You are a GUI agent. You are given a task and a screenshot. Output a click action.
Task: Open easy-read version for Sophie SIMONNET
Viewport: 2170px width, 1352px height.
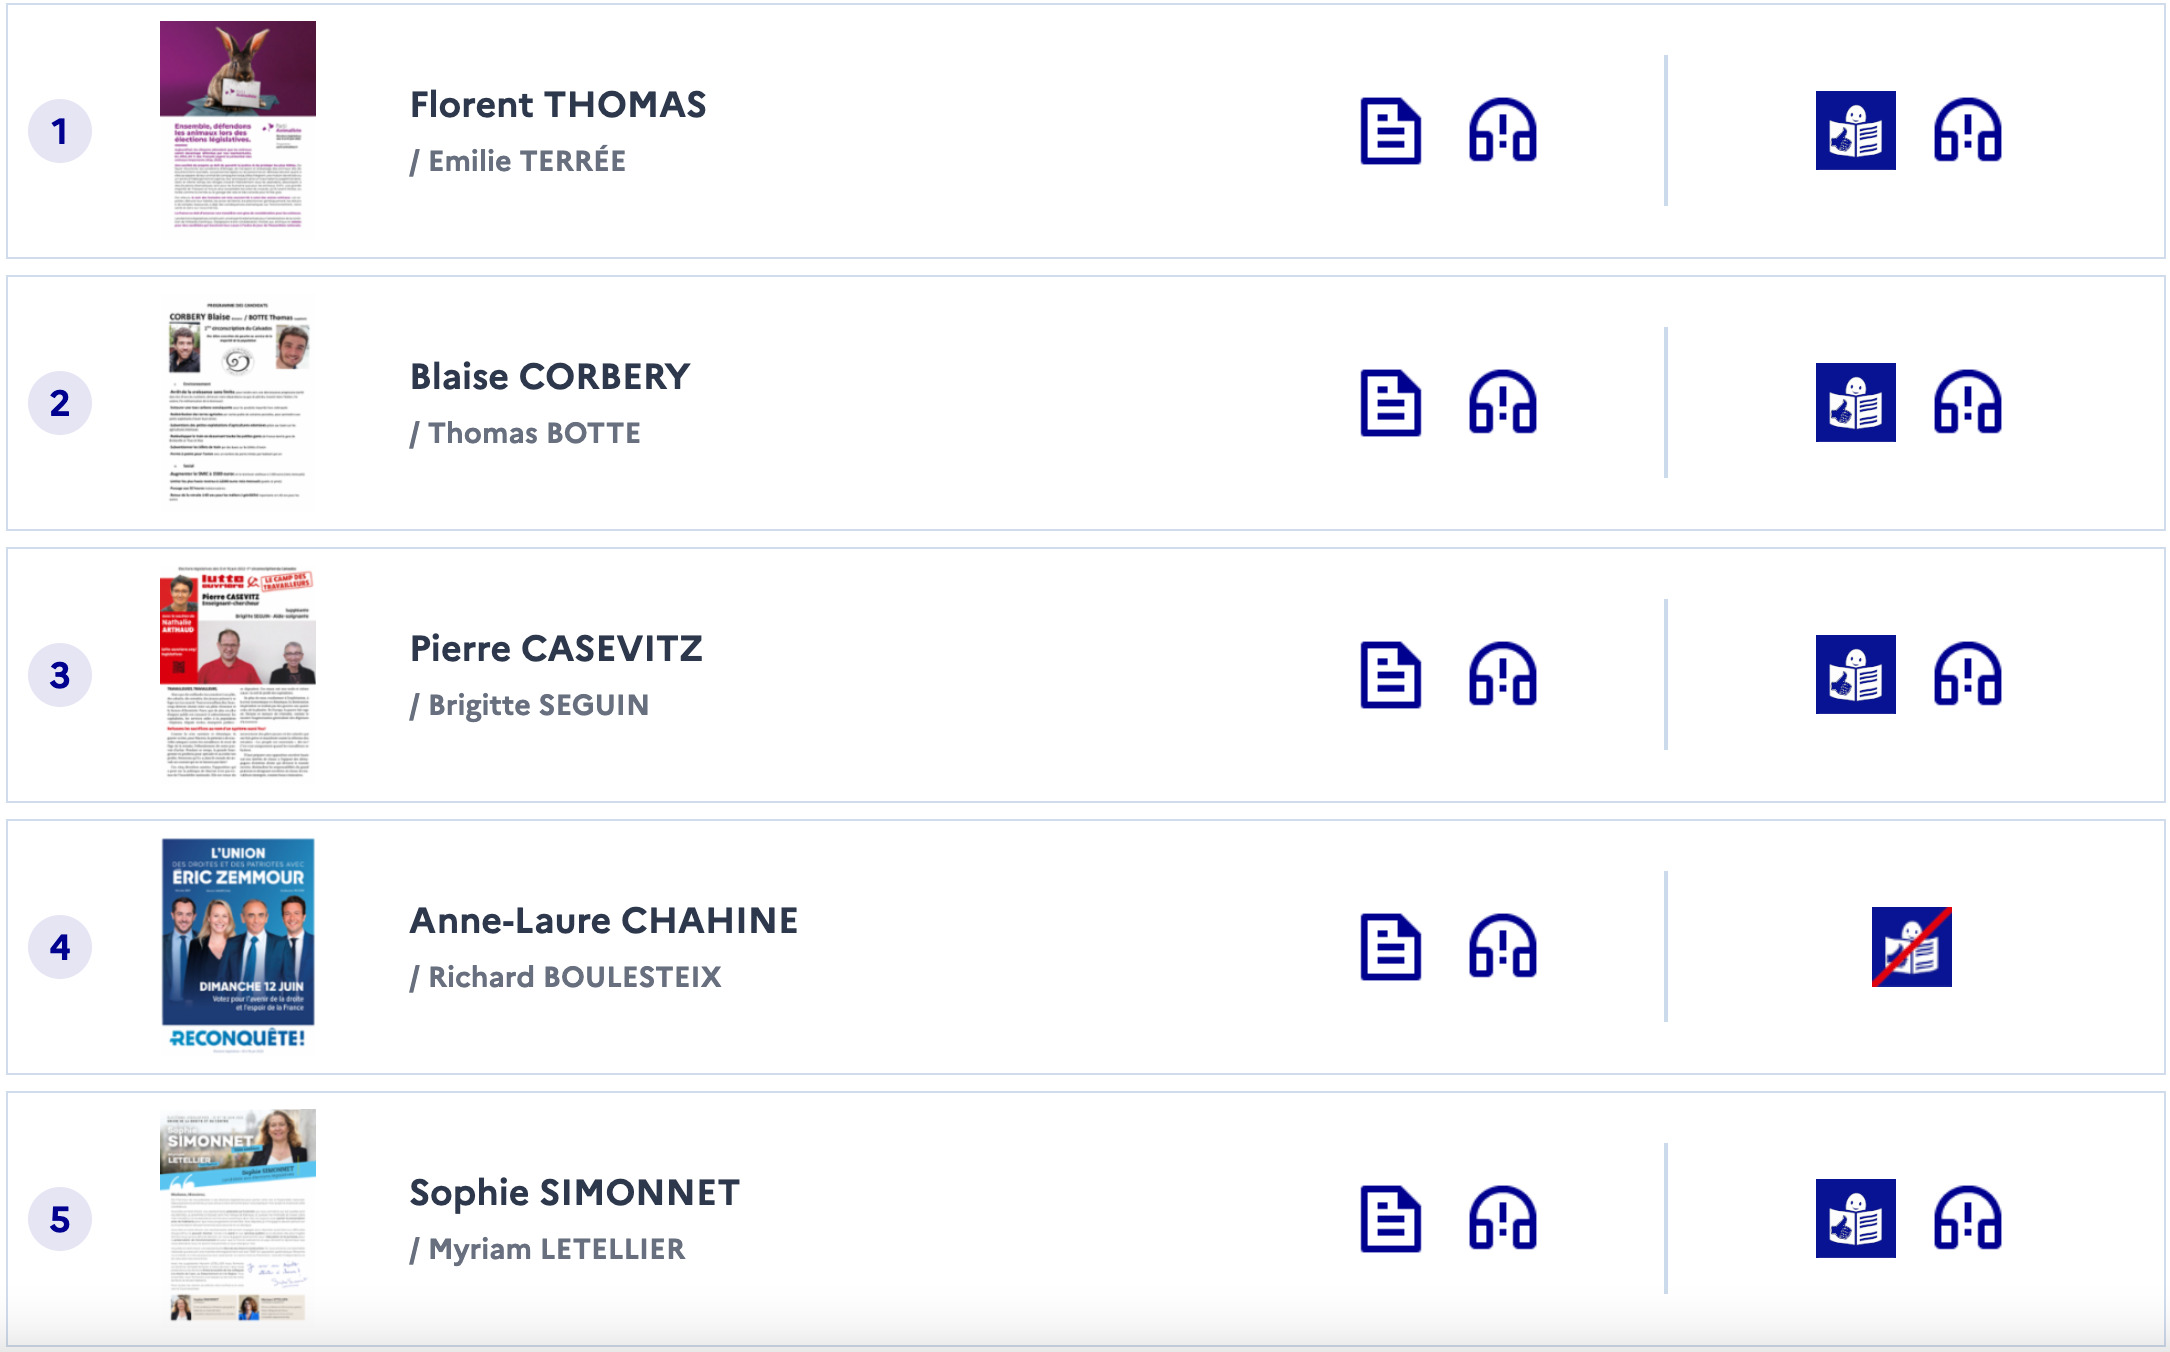click(x=1855, y=1219)
